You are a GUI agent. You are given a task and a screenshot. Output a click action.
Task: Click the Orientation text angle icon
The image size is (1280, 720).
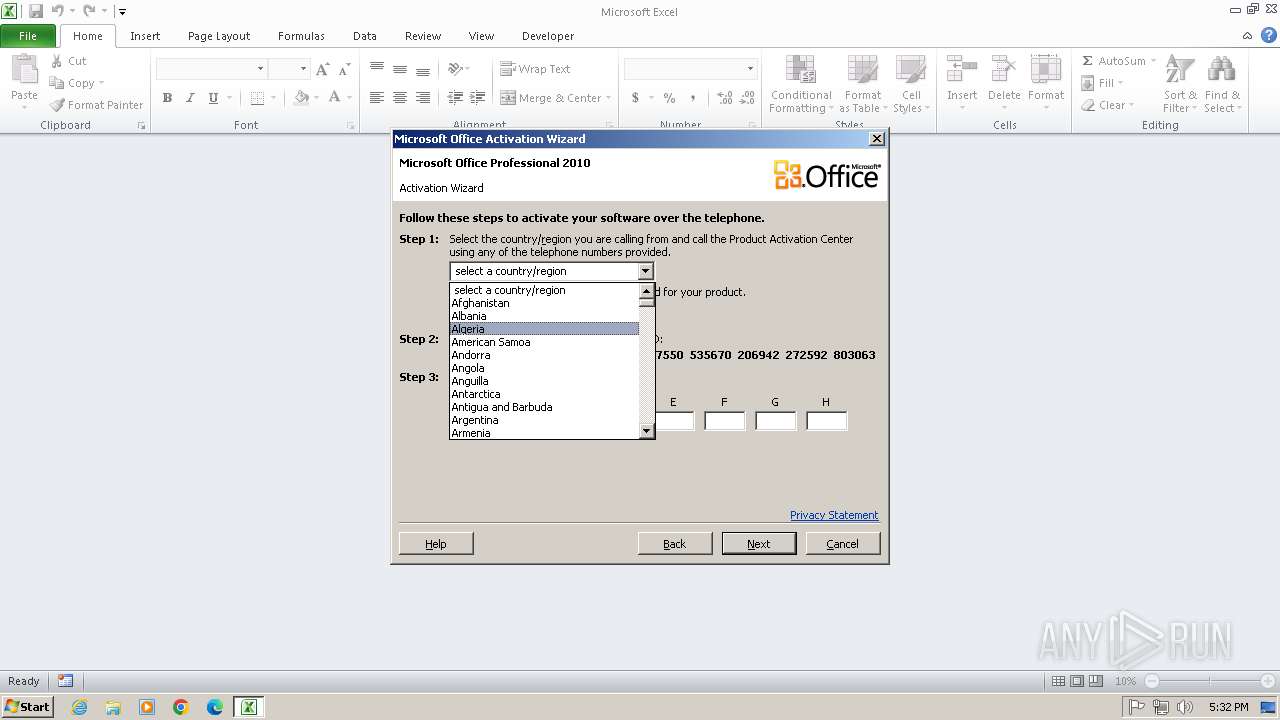[x=455, y=69]
